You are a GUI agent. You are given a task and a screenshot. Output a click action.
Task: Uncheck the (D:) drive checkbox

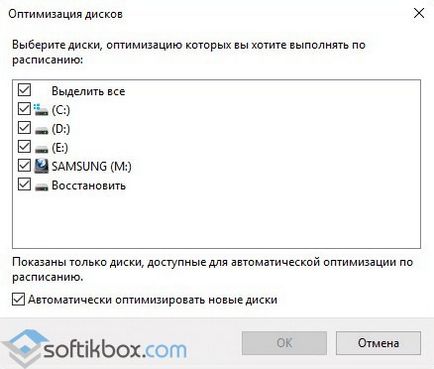(x=24, y=128)
